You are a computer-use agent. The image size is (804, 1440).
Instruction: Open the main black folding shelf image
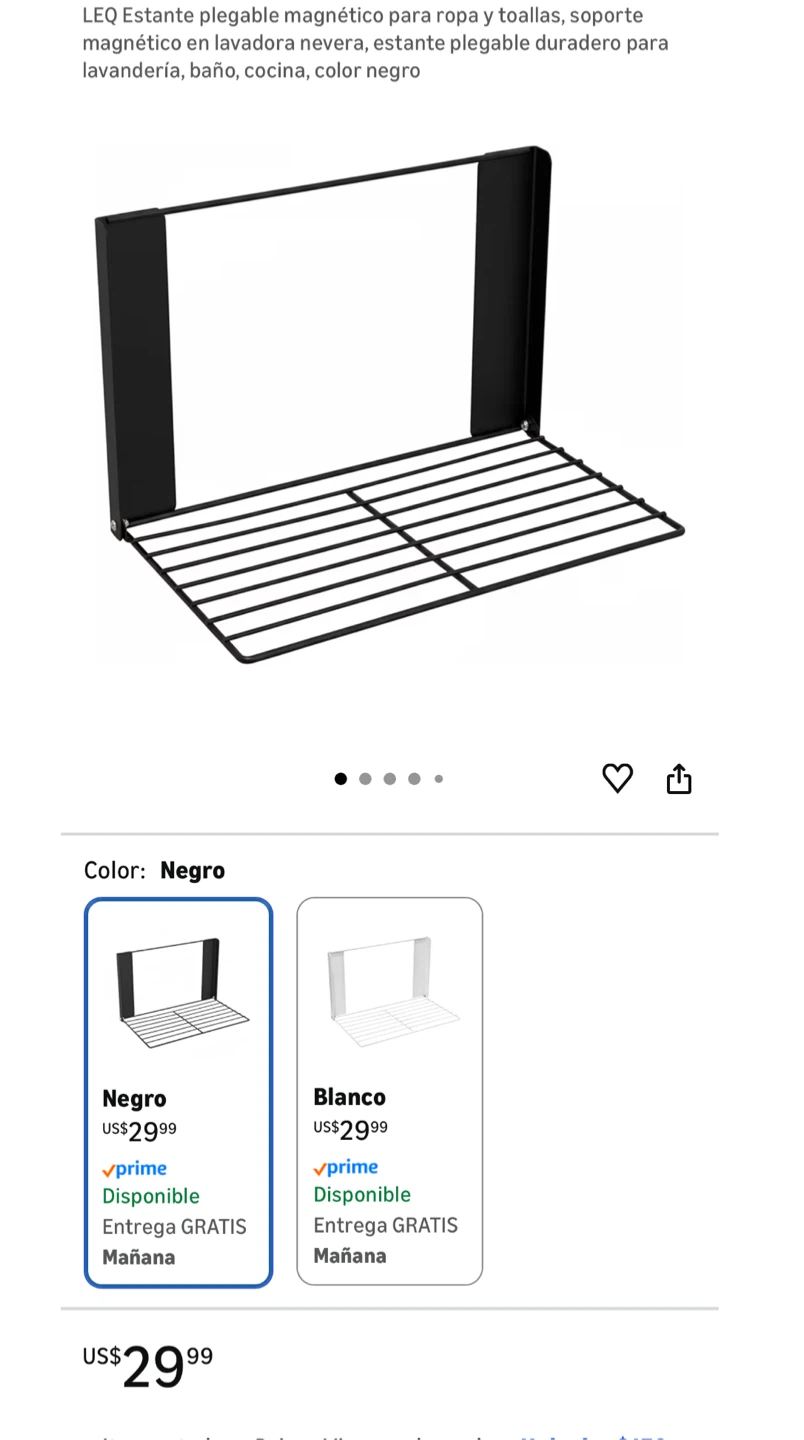coord(390,404)
